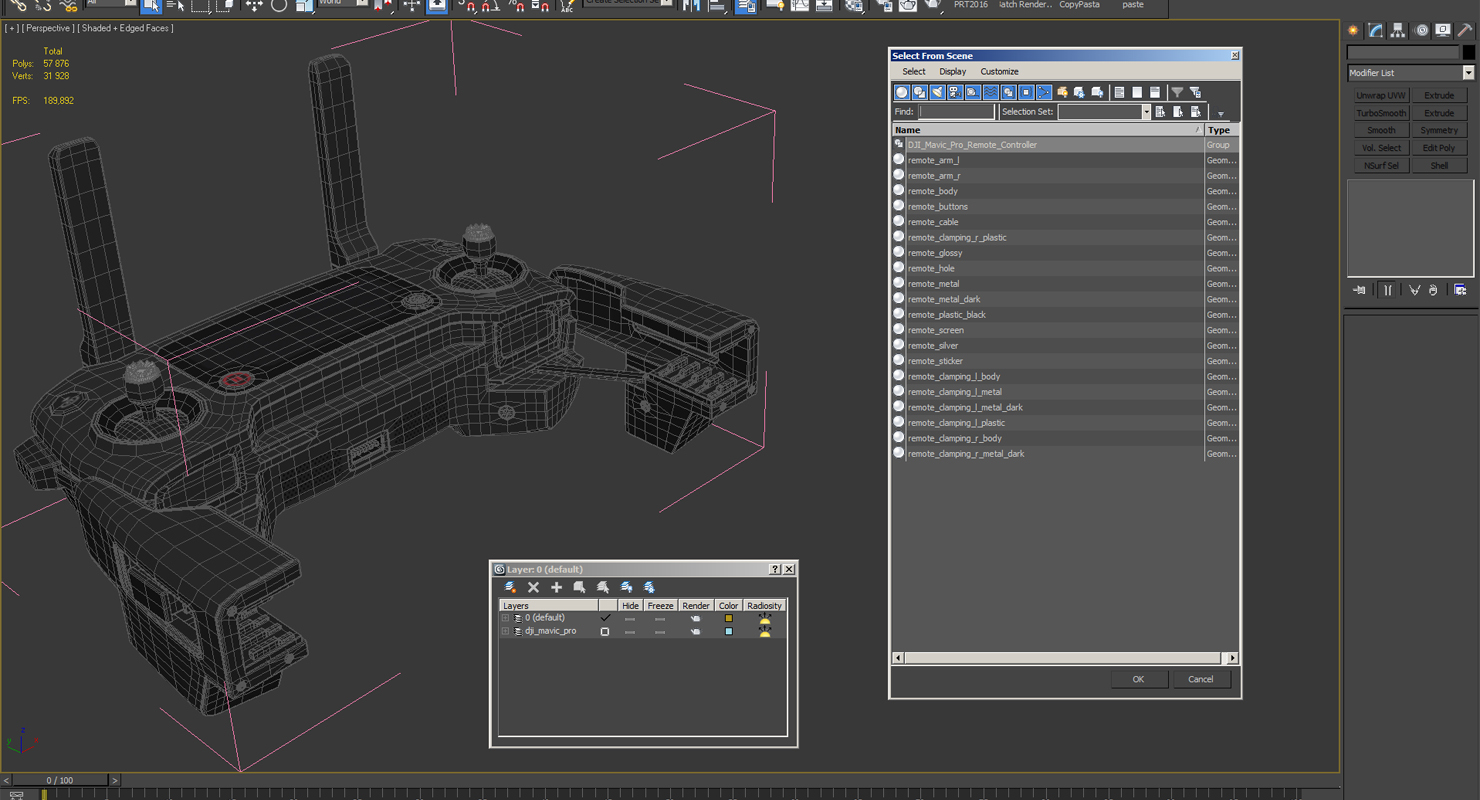Click Create New Layer icon in Layer dialog
Image resolution: width=1480 pixels, height=800 pixels.
click(x=511, y=587)
